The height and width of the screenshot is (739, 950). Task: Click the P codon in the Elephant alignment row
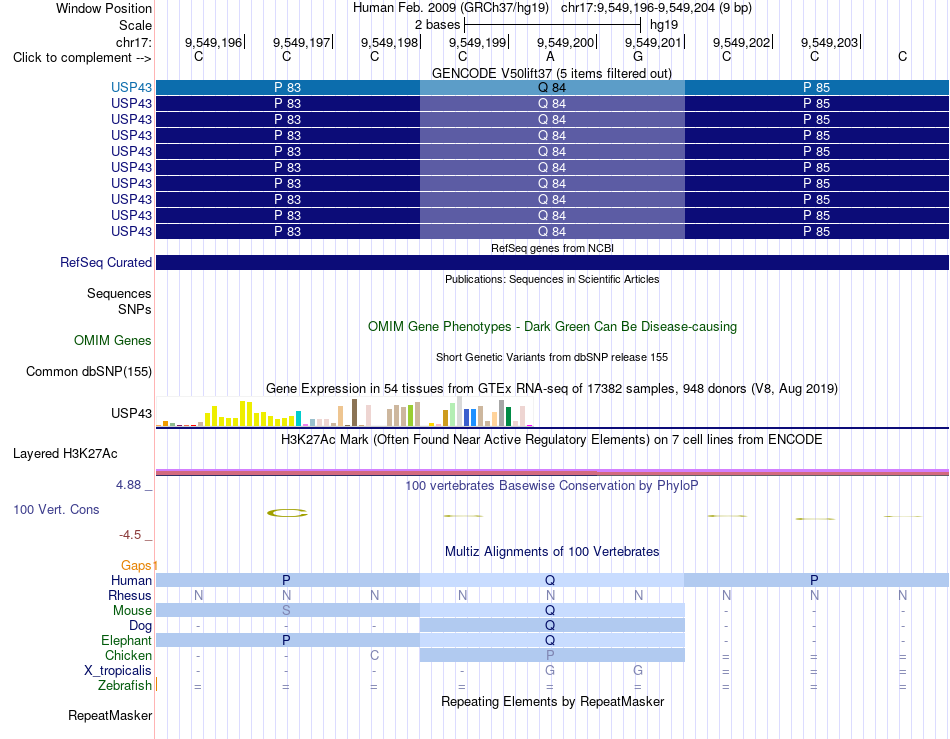(287, 640)
